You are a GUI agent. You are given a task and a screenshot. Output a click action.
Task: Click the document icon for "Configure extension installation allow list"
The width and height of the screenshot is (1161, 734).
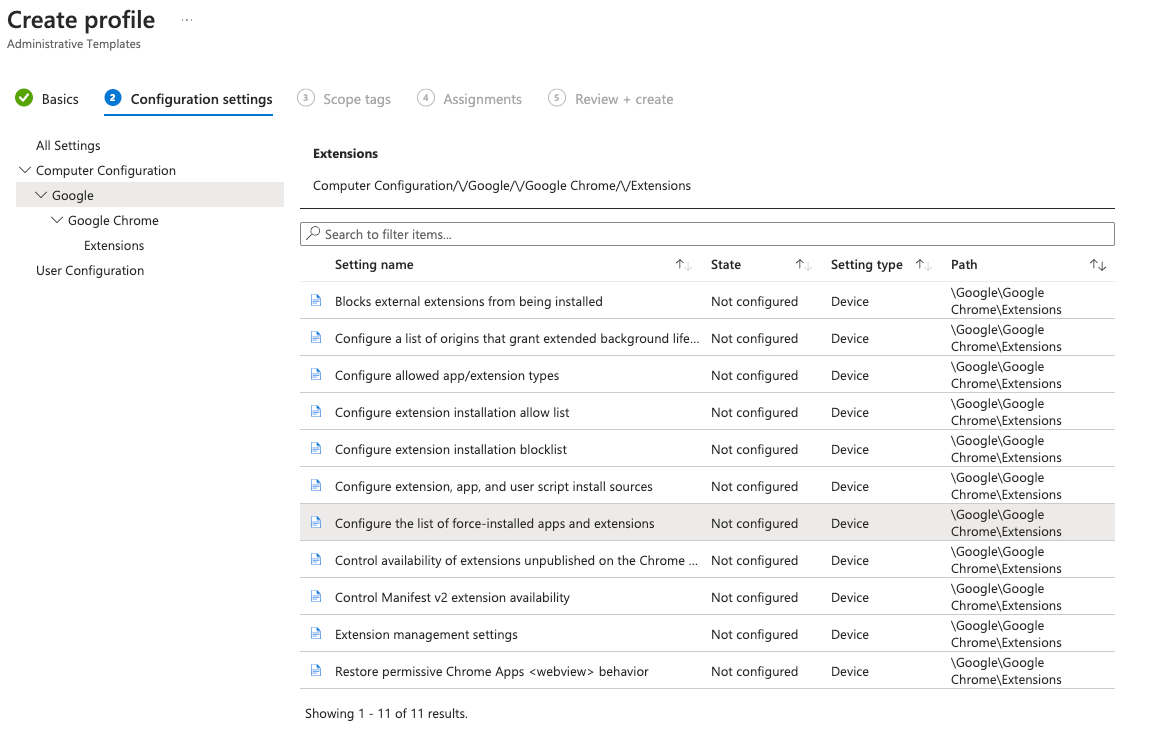tap(317, 411)
